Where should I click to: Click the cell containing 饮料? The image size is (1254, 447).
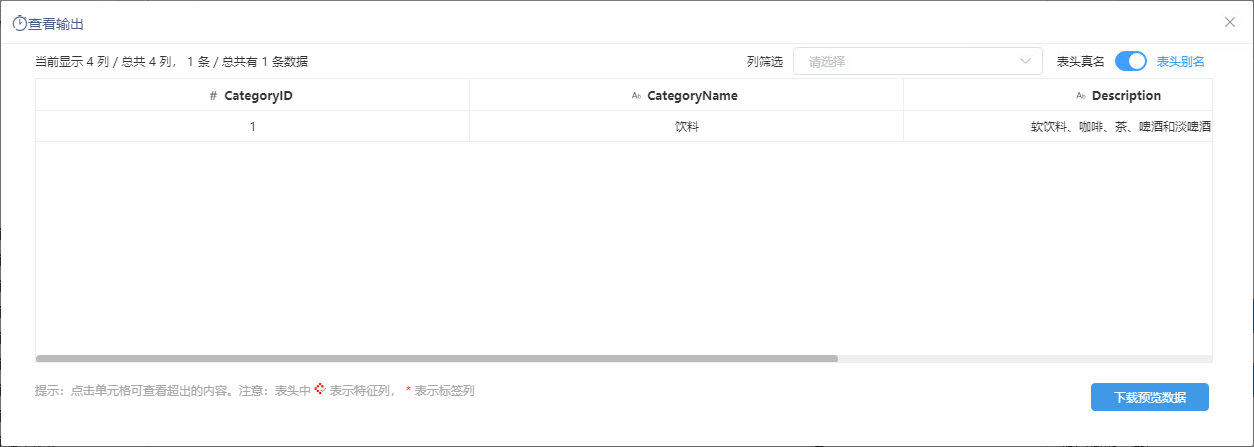point(686,127)
